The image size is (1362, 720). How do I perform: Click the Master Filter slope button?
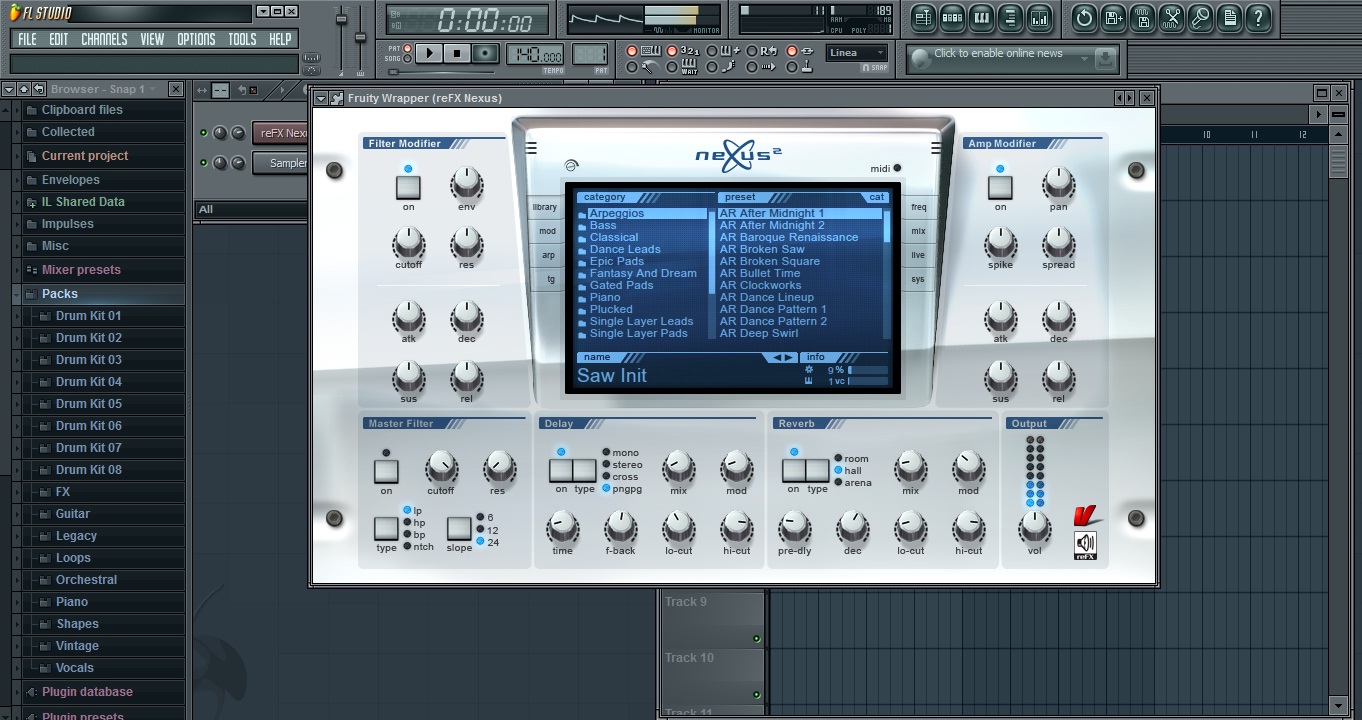coord(459,528)
